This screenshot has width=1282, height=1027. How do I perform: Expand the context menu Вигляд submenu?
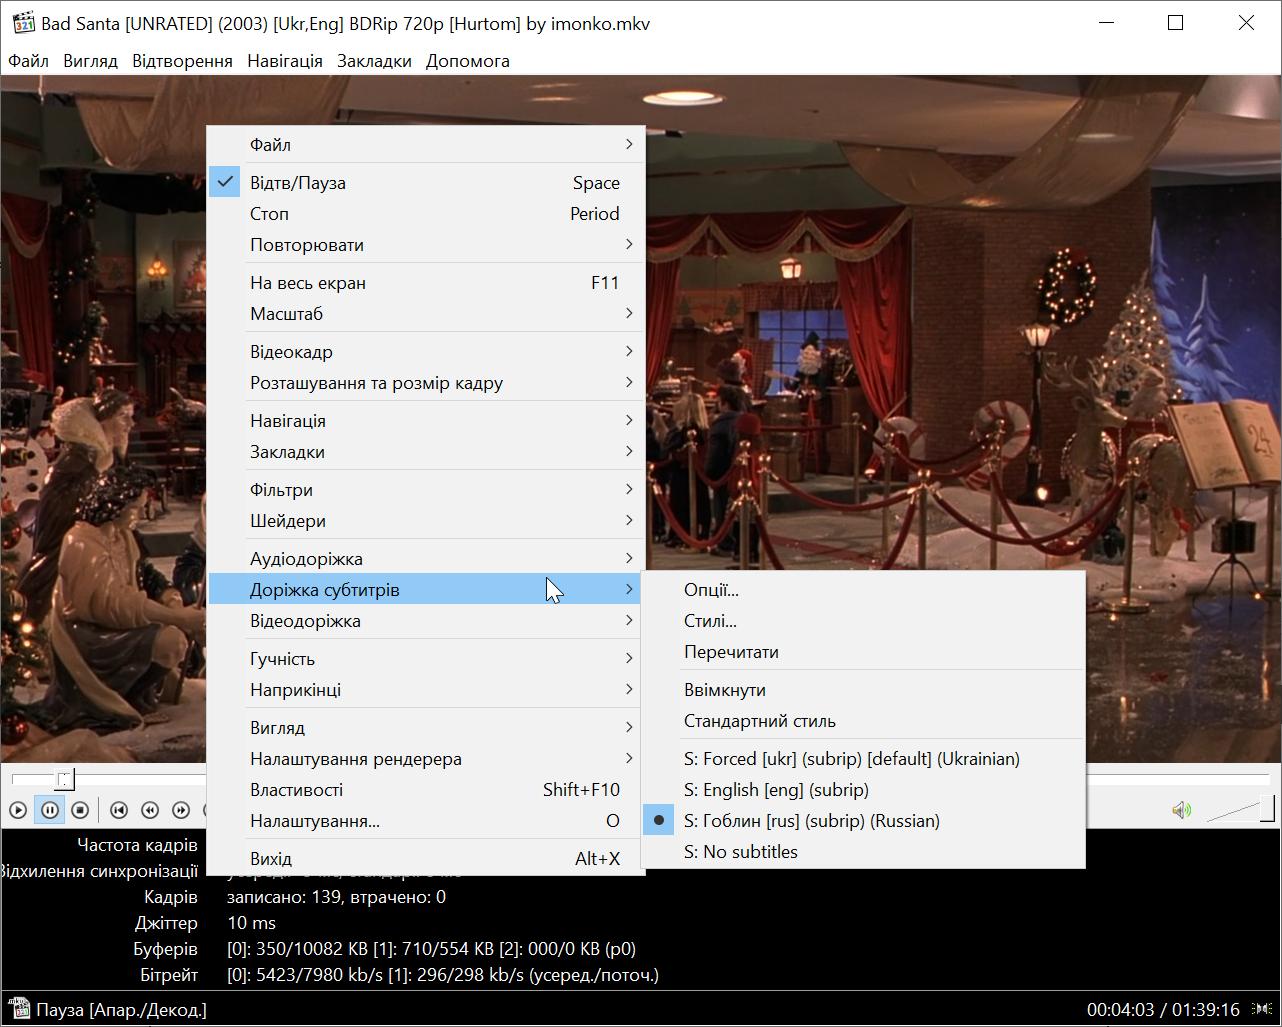point(426,728)
